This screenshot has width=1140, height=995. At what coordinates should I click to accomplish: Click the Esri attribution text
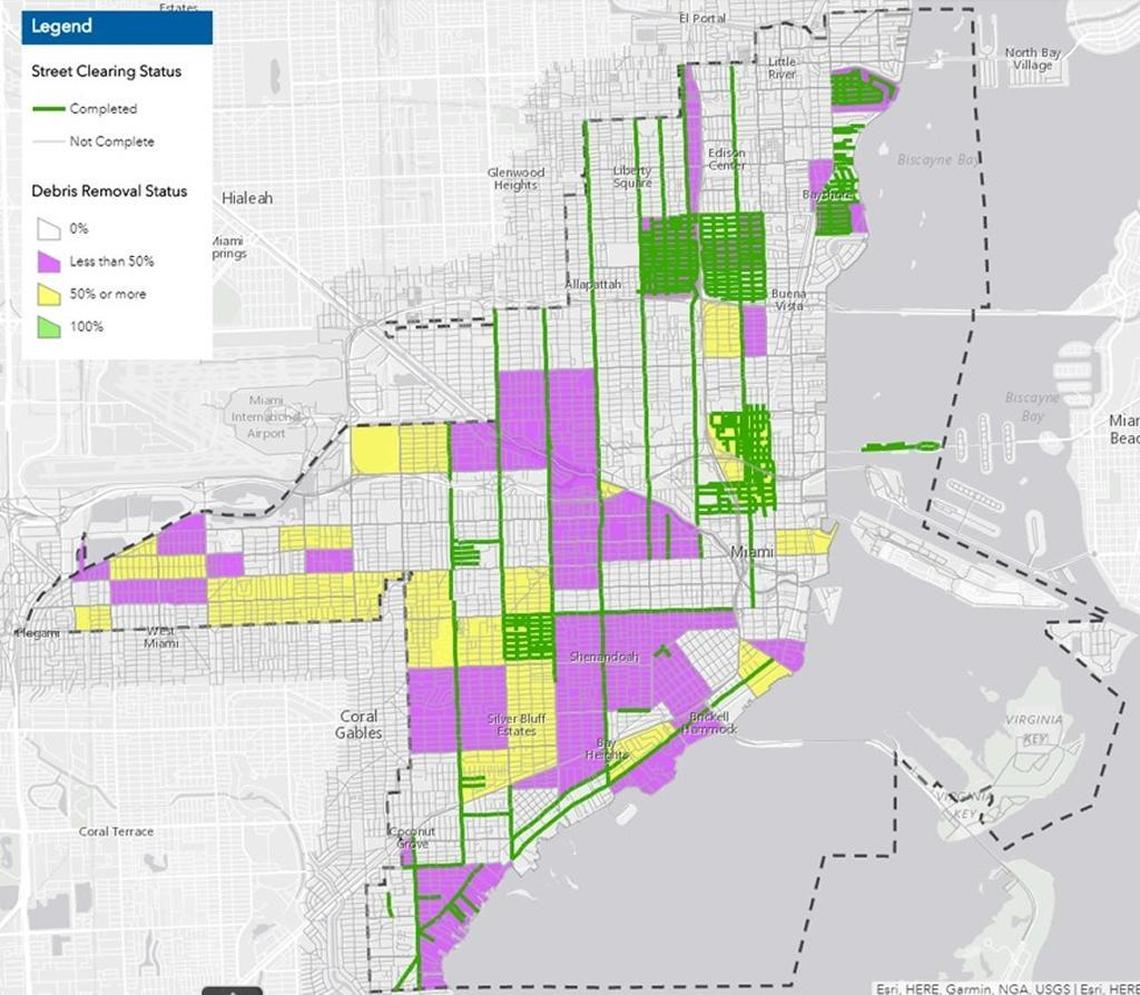(x=1005, y=988)
